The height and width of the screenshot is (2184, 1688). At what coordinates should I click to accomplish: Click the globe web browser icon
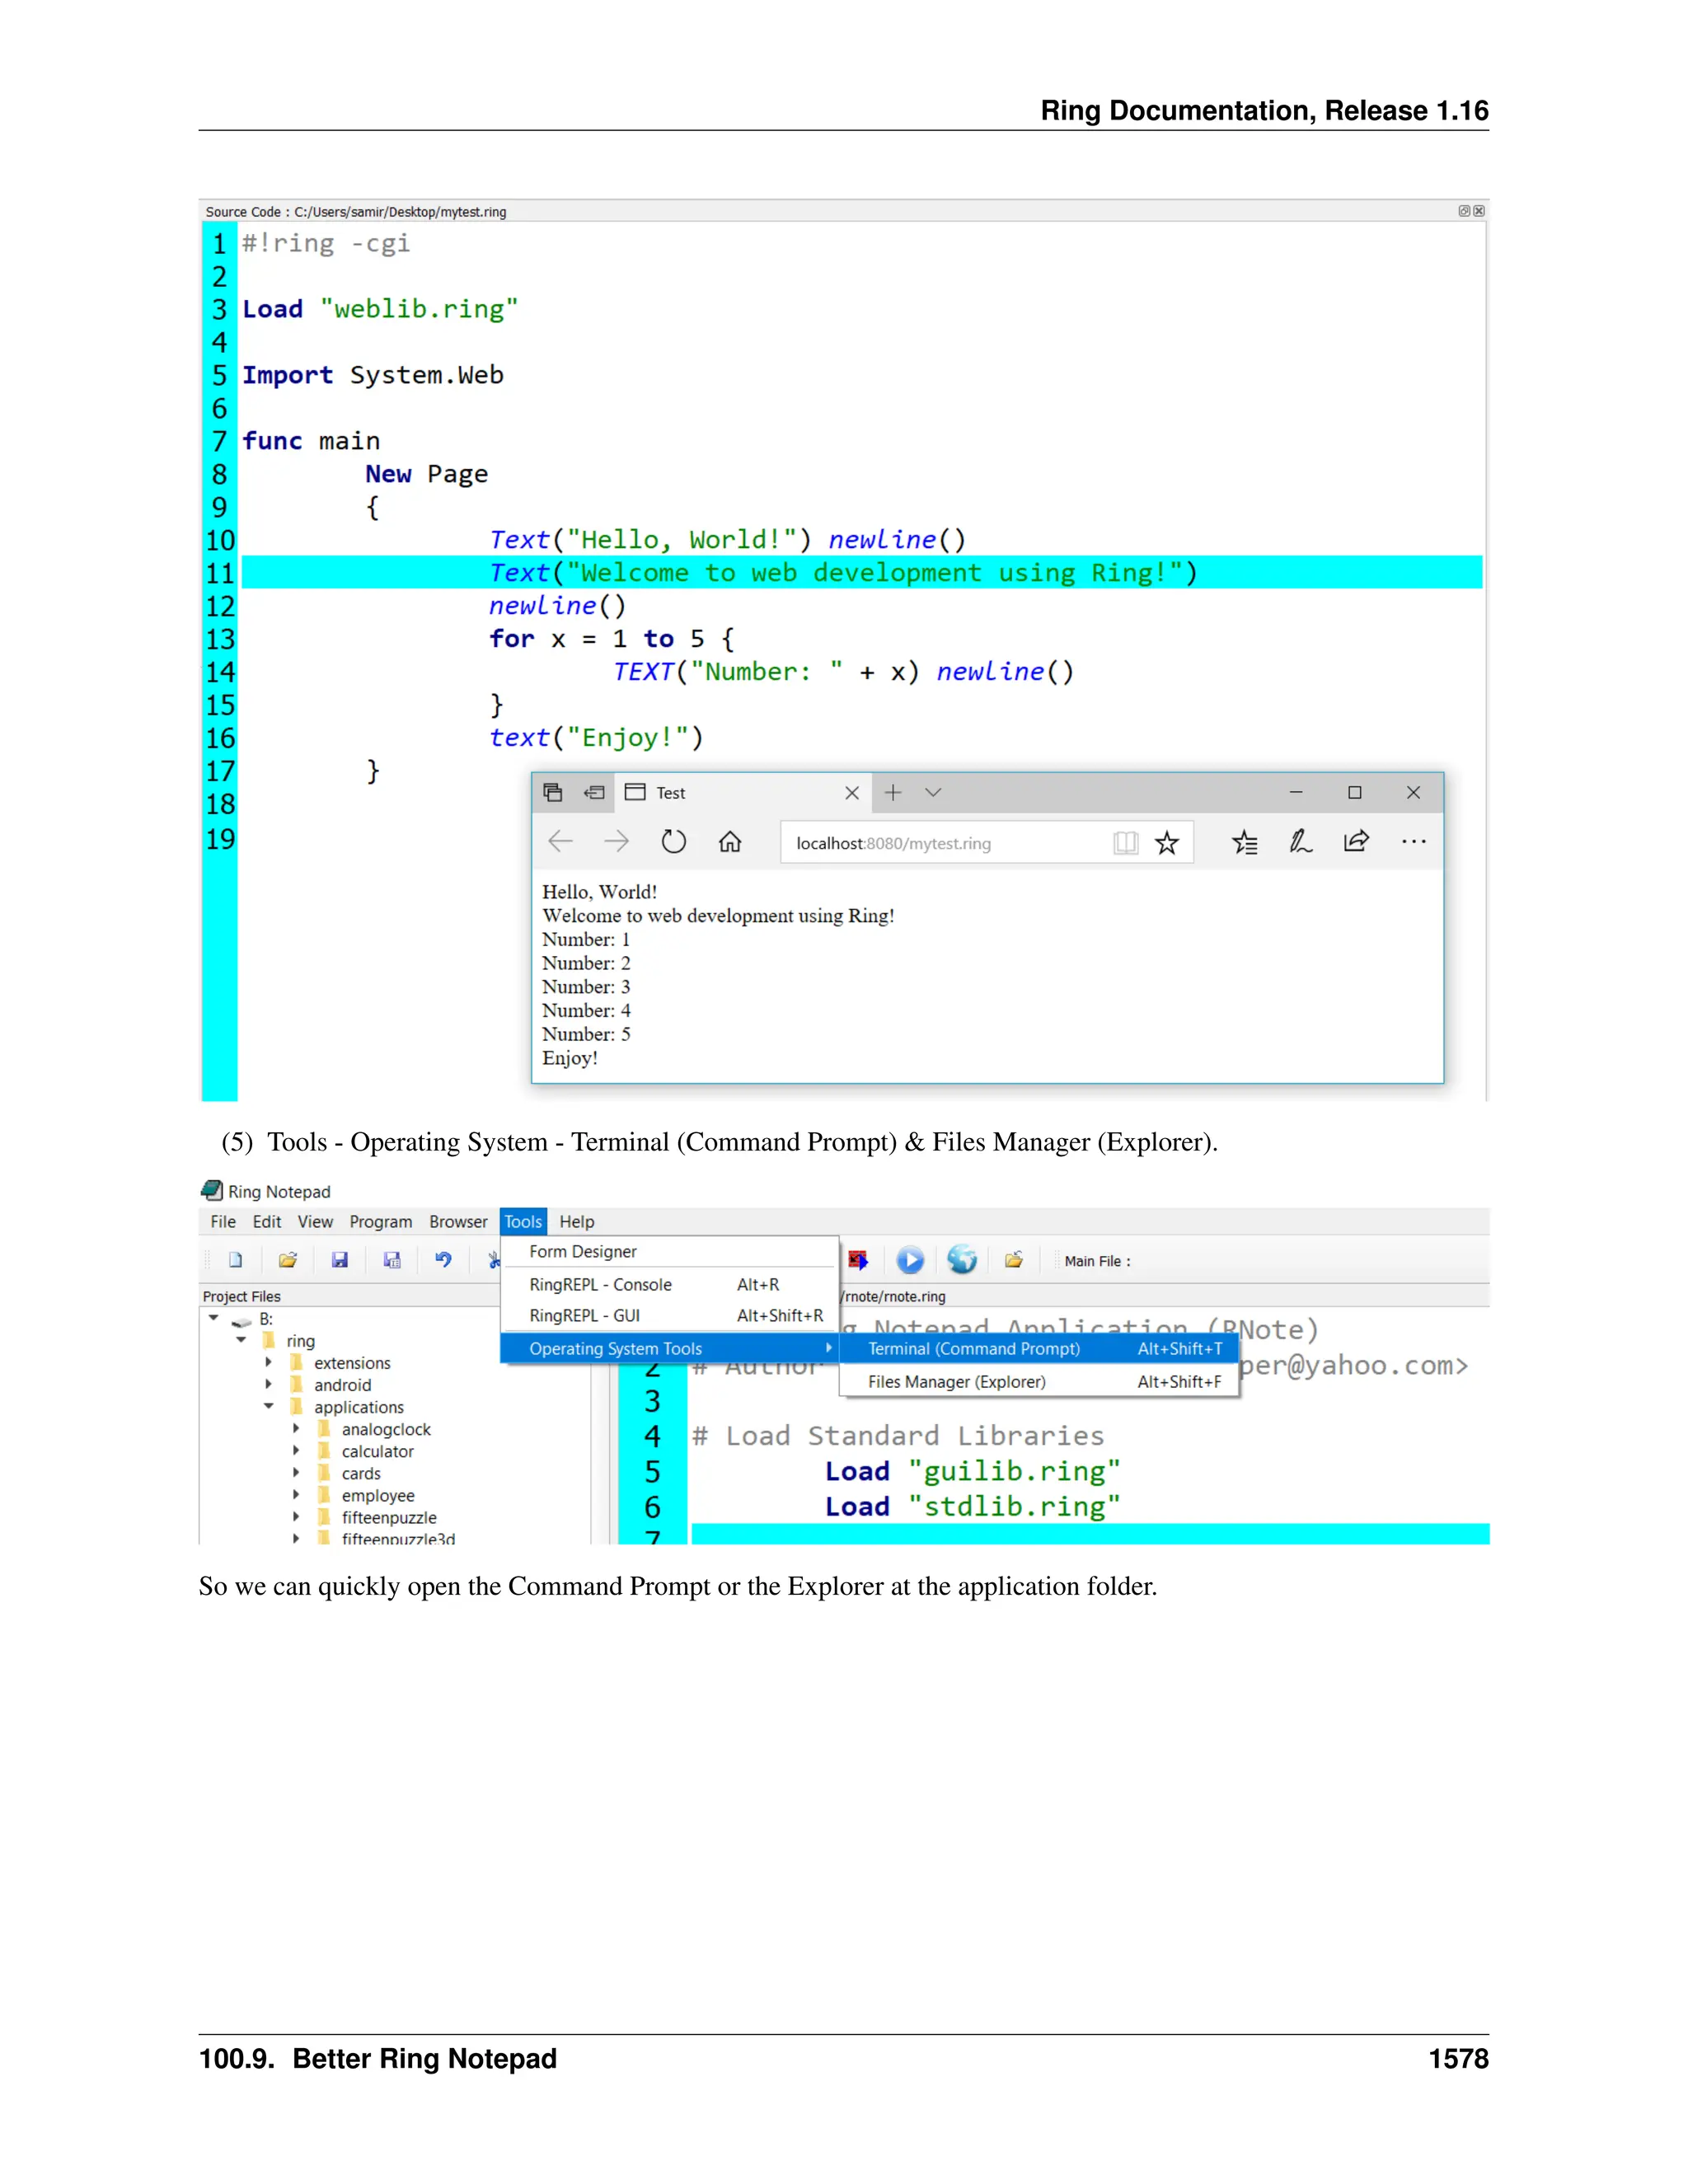[962, 1260]
